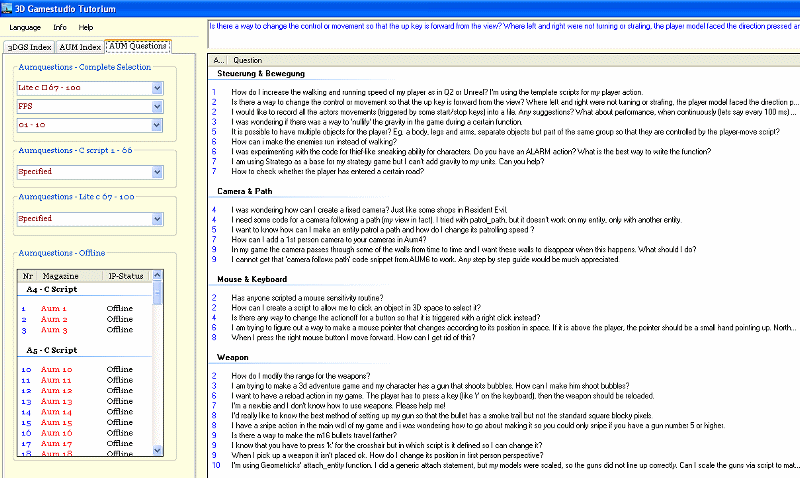Select Aum 1 in offline list
Image resolution: width=800 pixels, height=478 pixels.
pos(54,309)
